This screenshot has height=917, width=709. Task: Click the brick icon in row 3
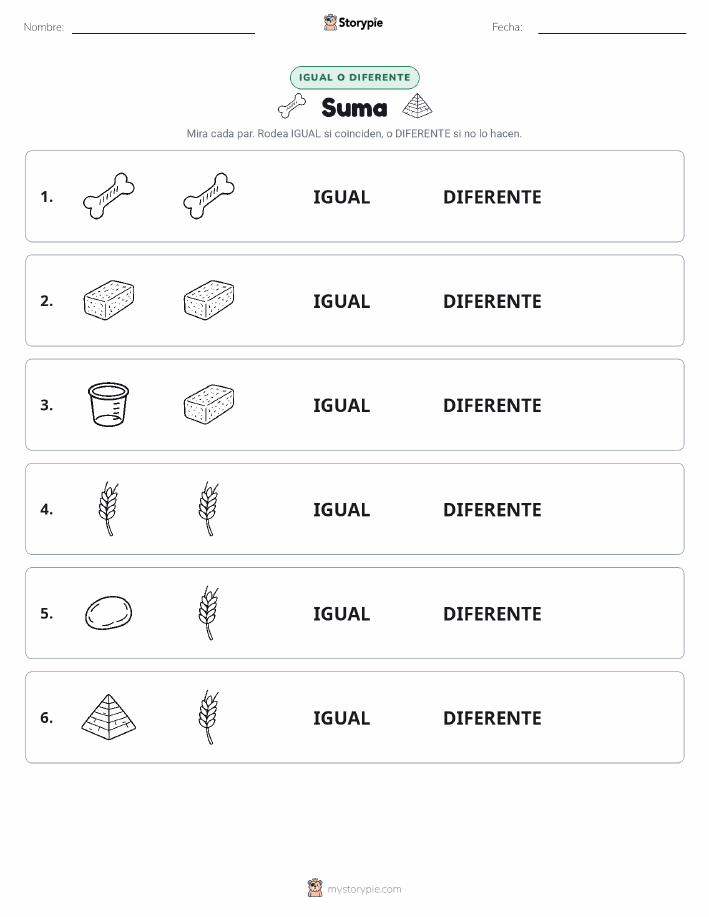[209, 404]
